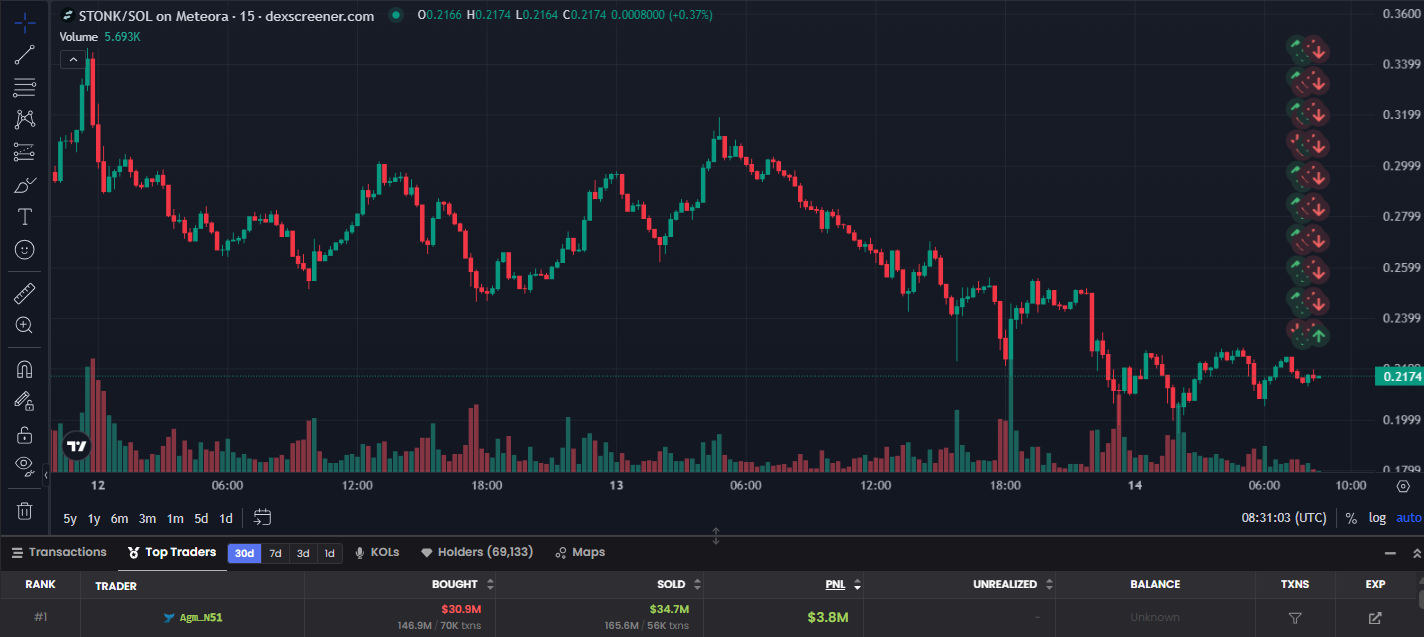Select the crosshair cursor tool
The image size is (1424, 637).
pos(25,21)
